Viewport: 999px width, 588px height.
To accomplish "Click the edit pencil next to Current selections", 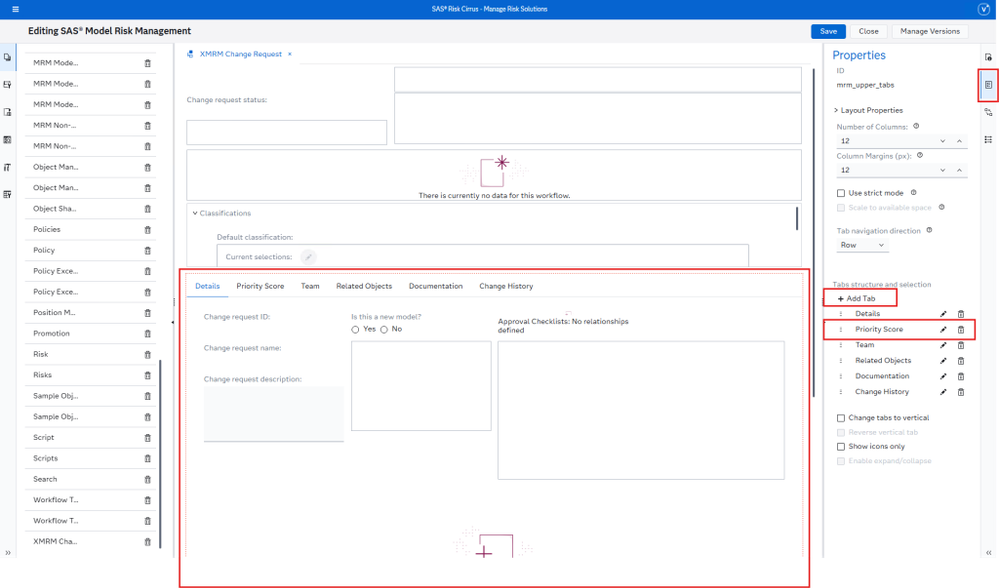I will point(308,257).
